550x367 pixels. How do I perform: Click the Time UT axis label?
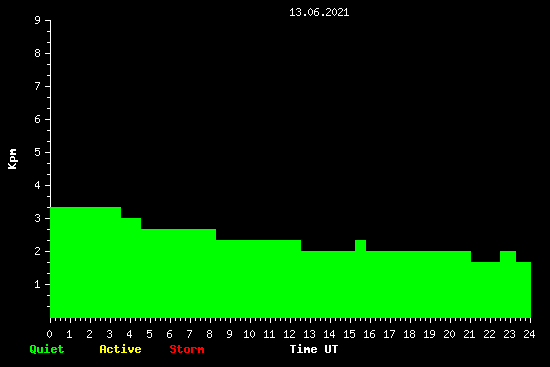point(314,349)
